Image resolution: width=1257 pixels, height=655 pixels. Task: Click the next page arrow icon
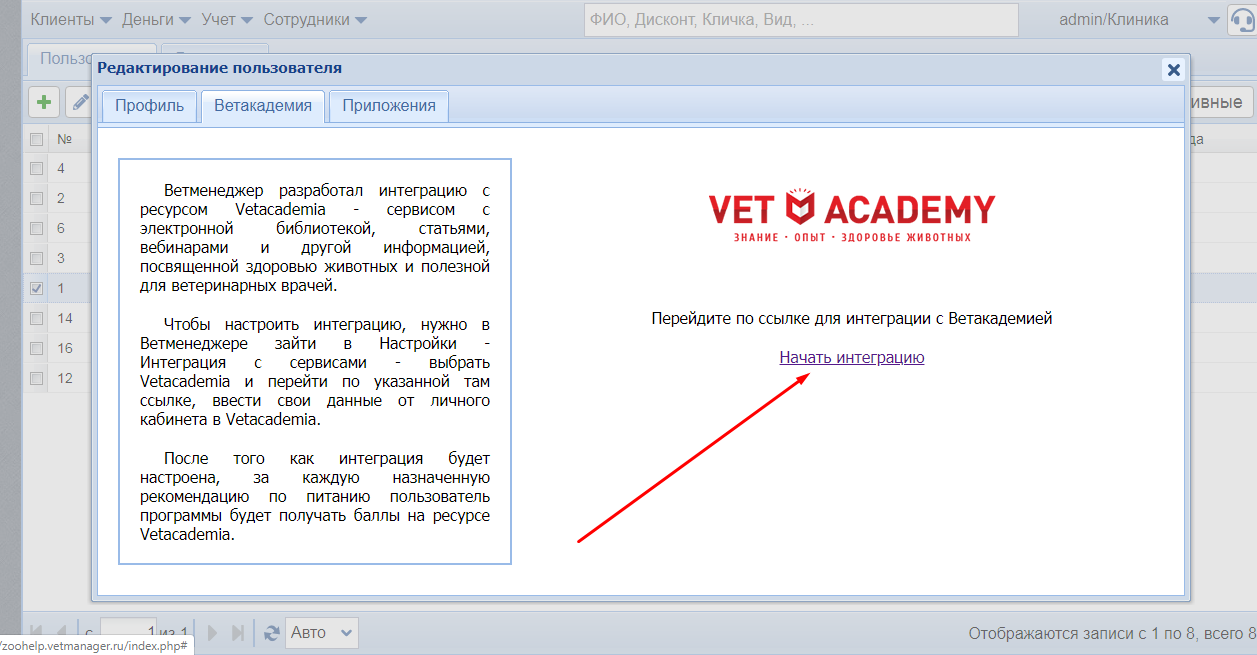pos(212,632)
